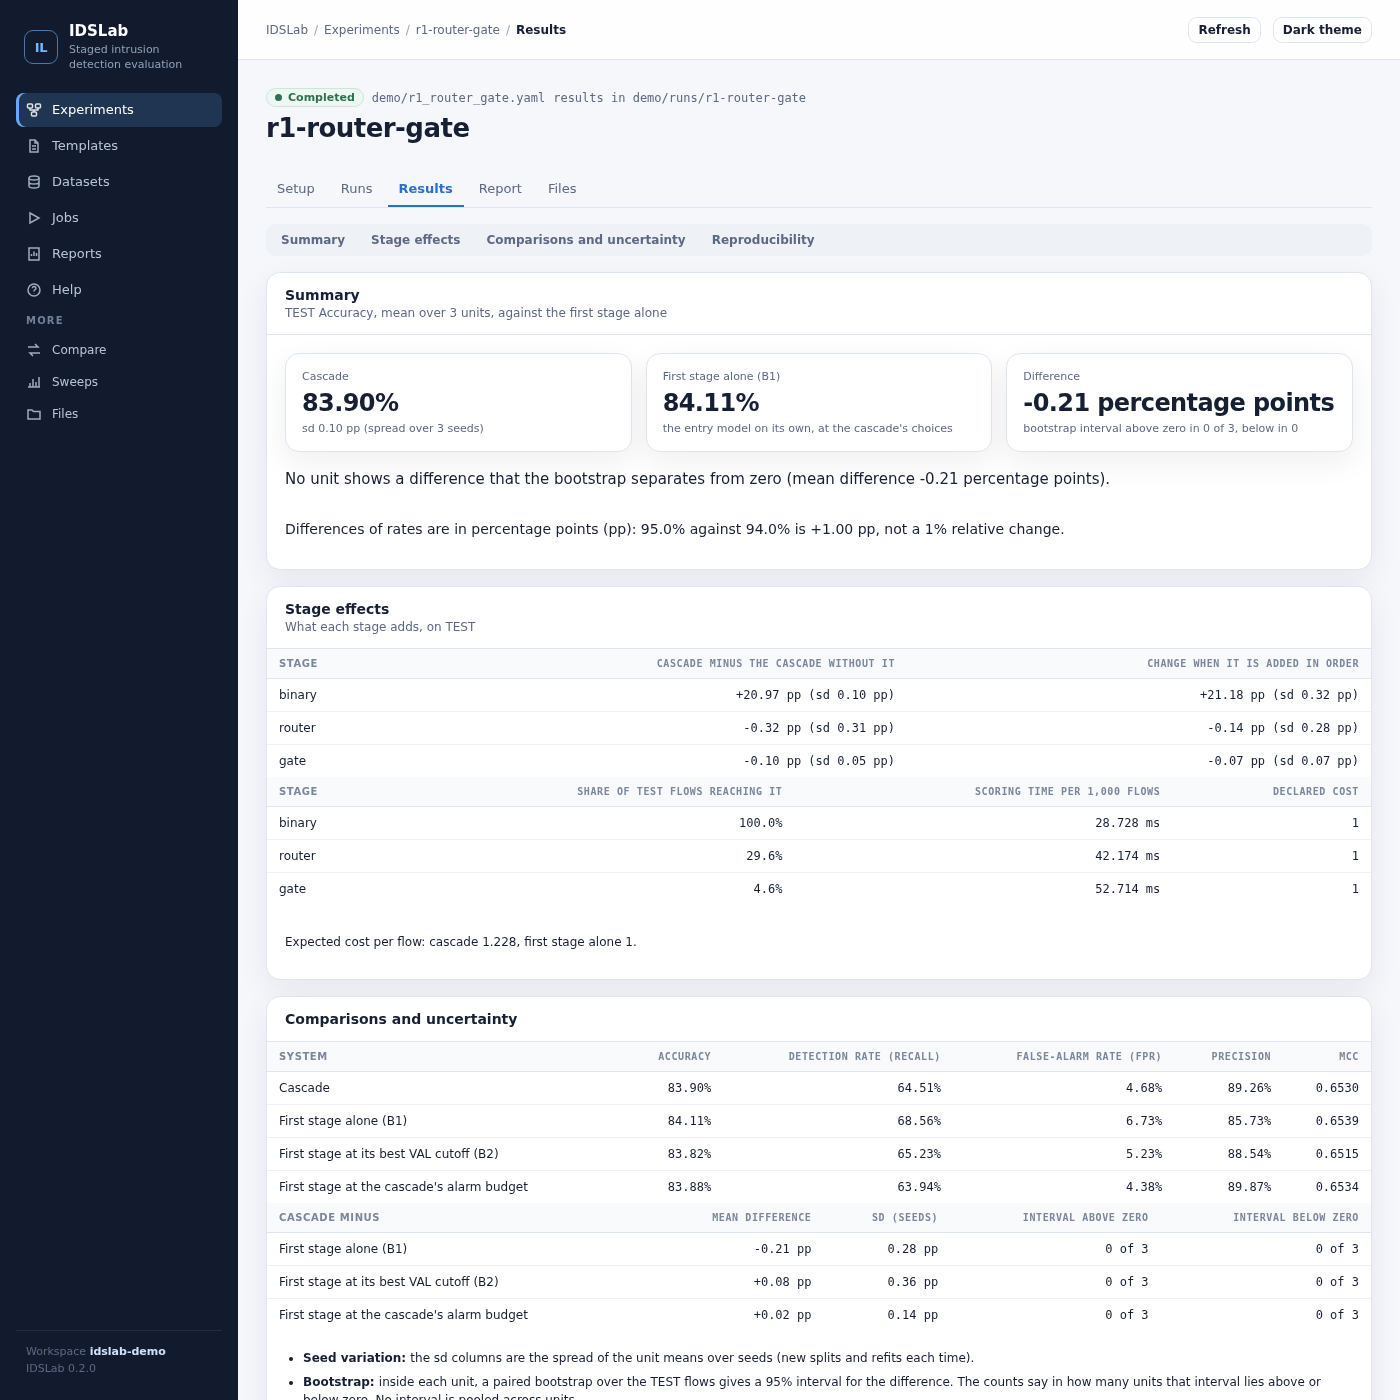This screenshot has height=1400, width=1400.
Task: Click the Refresh button
Action: [x=1224, y=30]
